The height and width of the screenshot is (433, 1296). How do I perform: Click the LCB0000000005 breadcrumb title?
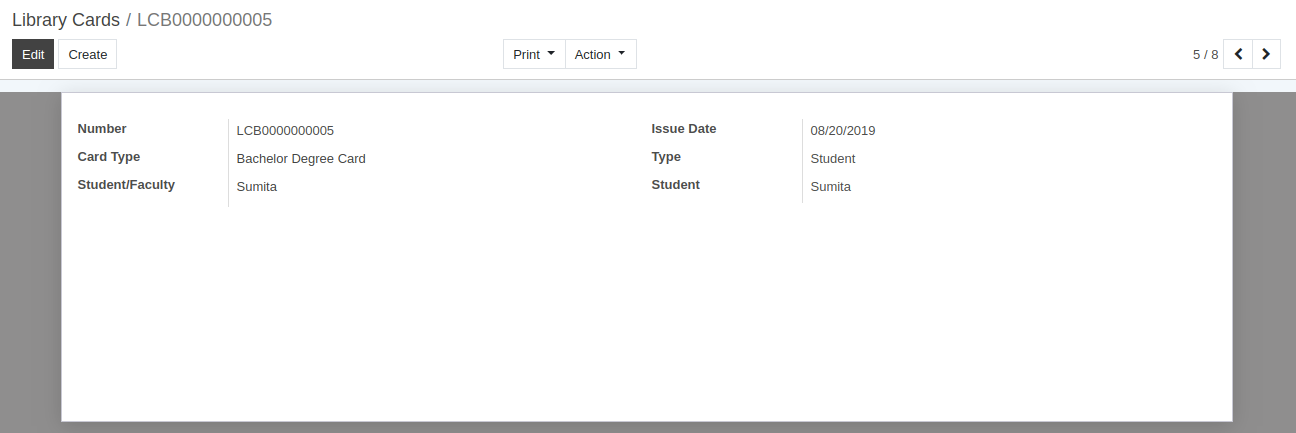click(204, 20)
